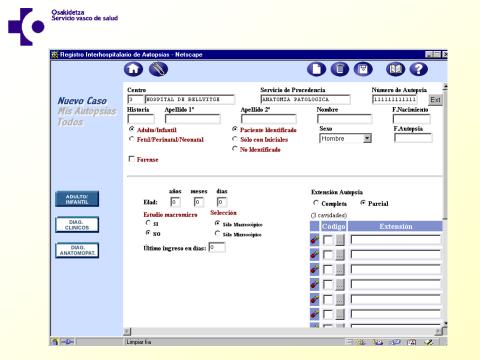Select SI for Estudio macromicro
The width and height of the screenshot is (480, 360).
pyautogui.click(x=148, y=223)
